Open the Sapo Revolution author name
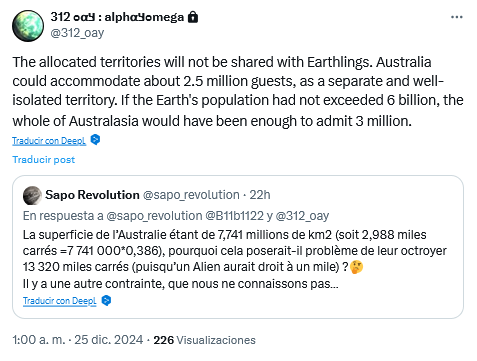This screenshot has width=477, height=361. (x=92, y=195)
